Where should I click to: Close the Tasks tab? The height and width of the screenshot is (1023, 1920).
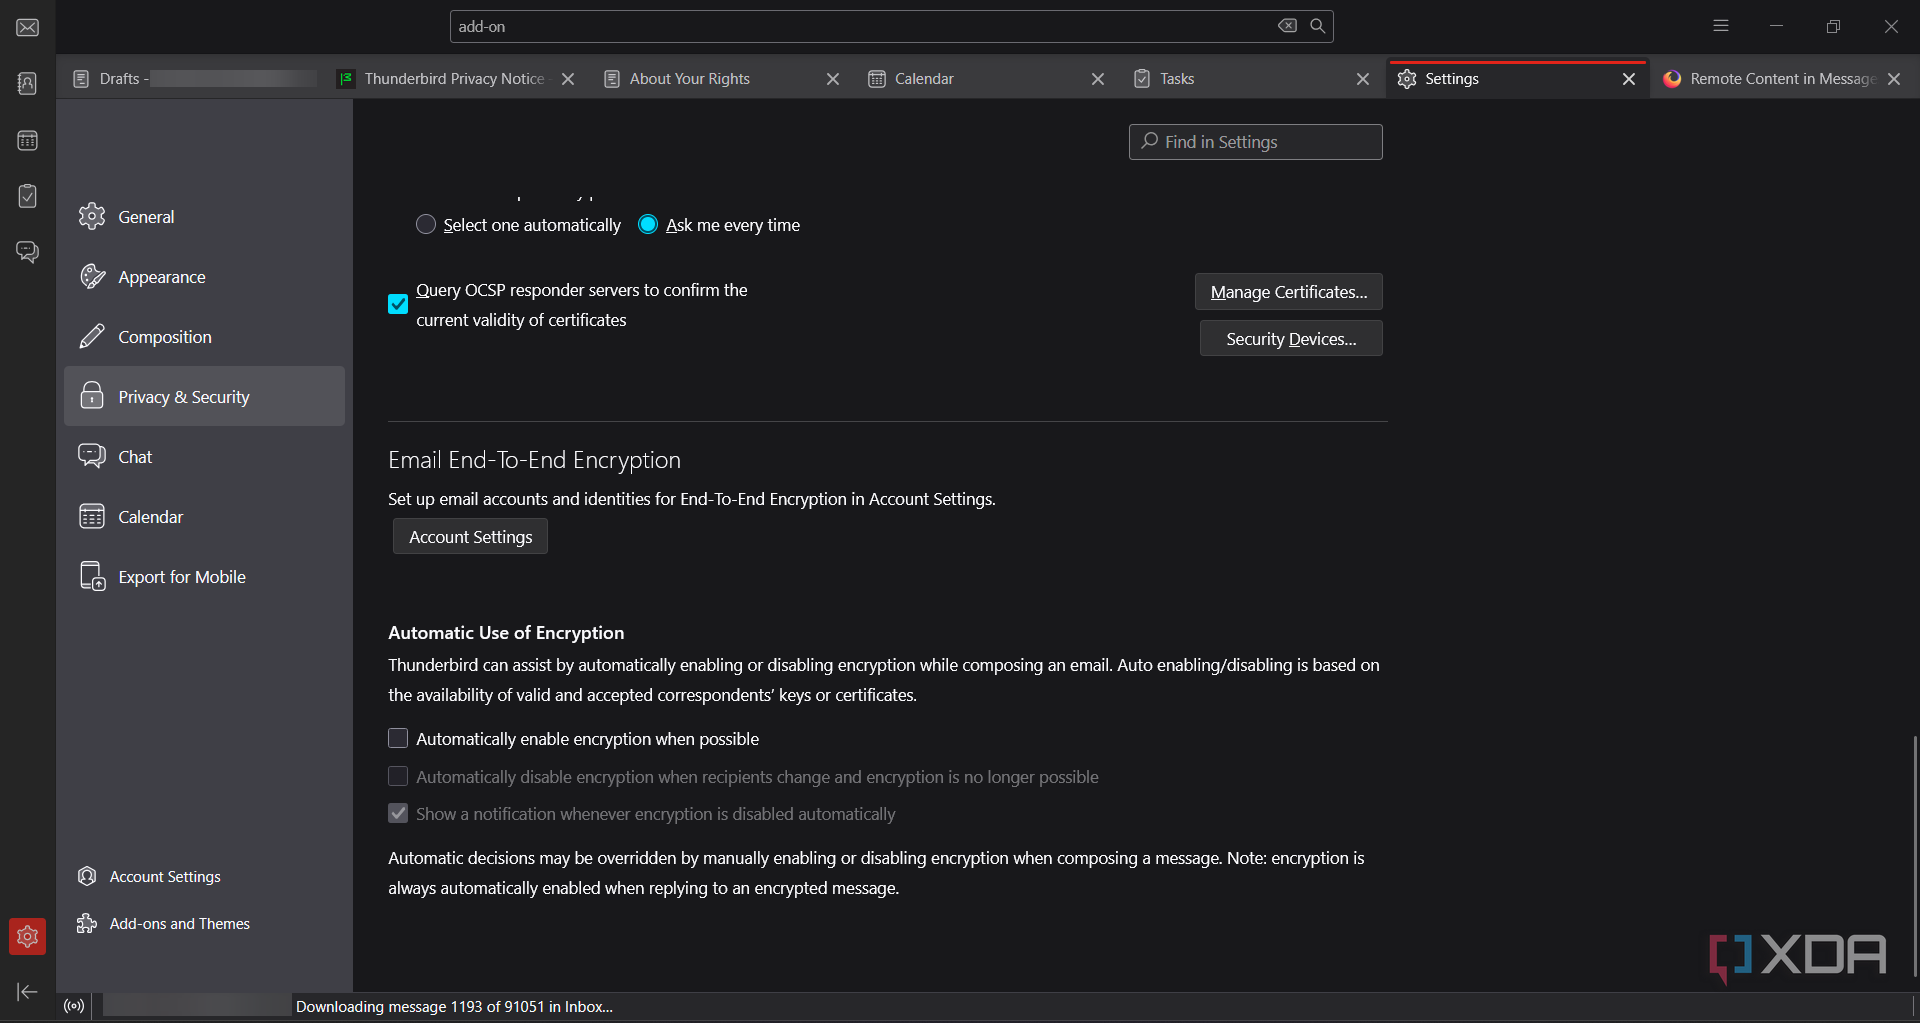(1363, 79)
